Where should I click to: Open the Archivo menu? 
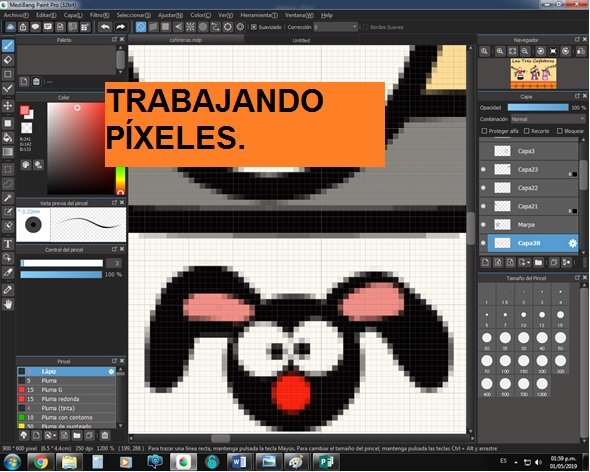tap(16, 15)
